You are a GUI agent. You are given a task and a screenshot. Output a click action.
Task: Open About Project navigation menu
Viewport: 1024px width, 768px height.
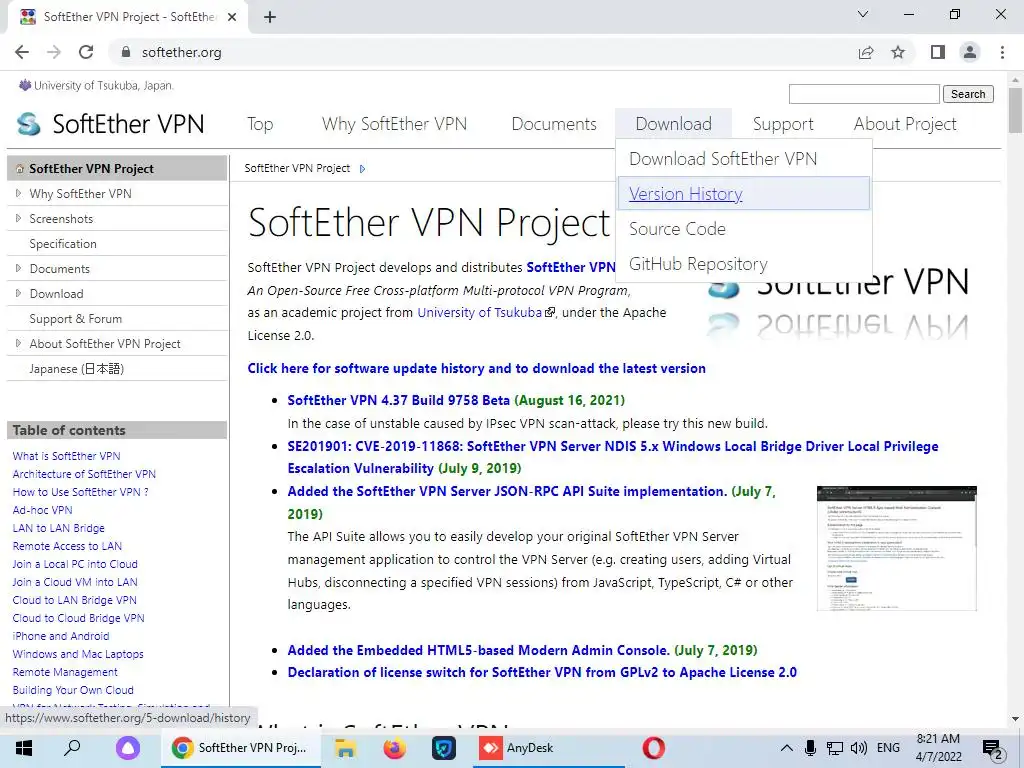tap(905, 124)
